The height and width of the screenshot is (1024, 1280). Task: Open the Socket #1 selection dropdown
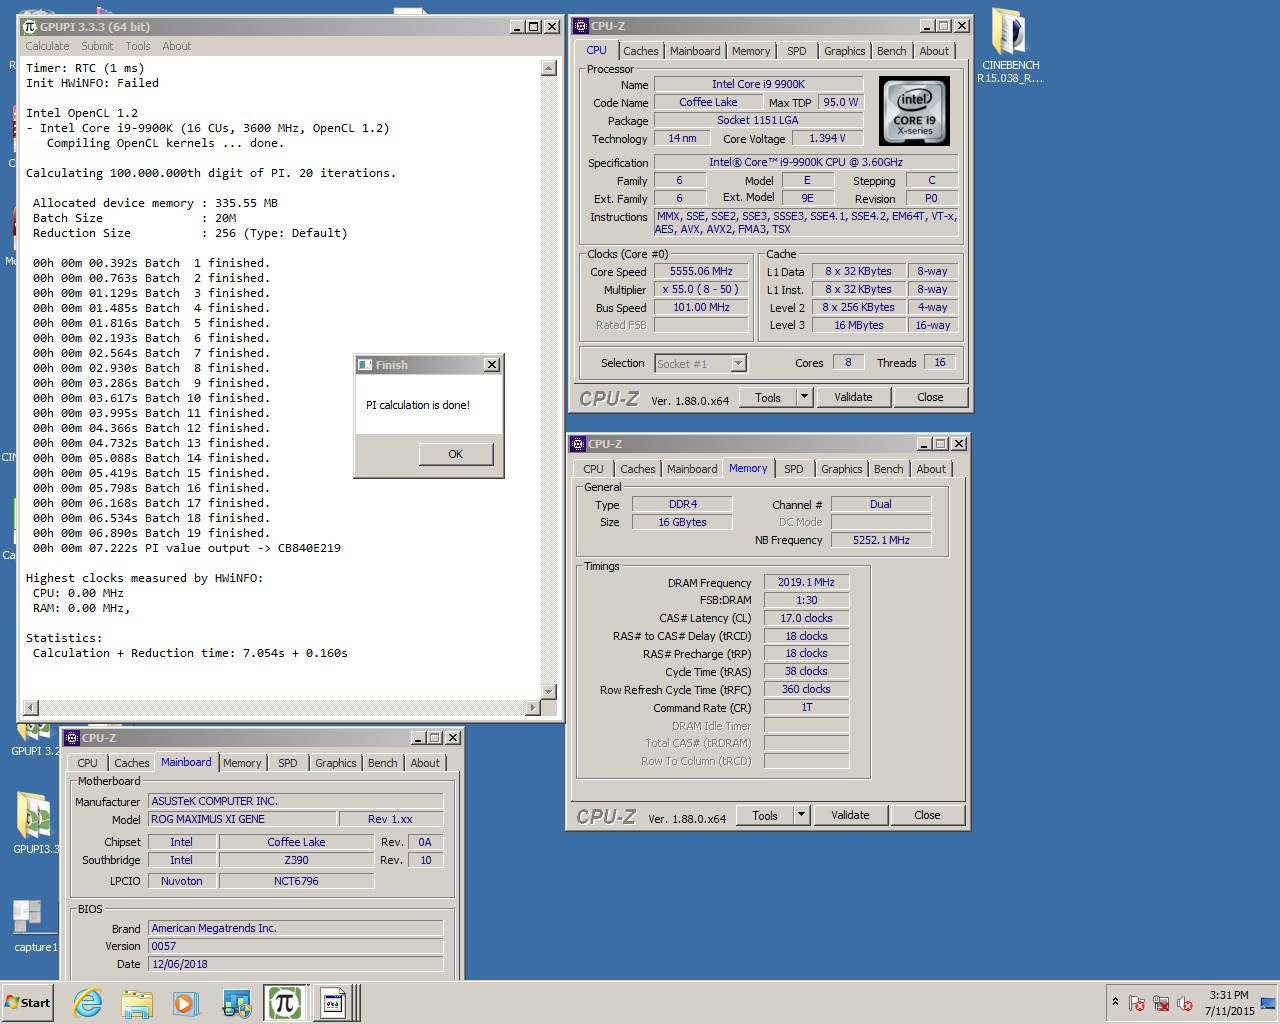(x=701, y=363)
